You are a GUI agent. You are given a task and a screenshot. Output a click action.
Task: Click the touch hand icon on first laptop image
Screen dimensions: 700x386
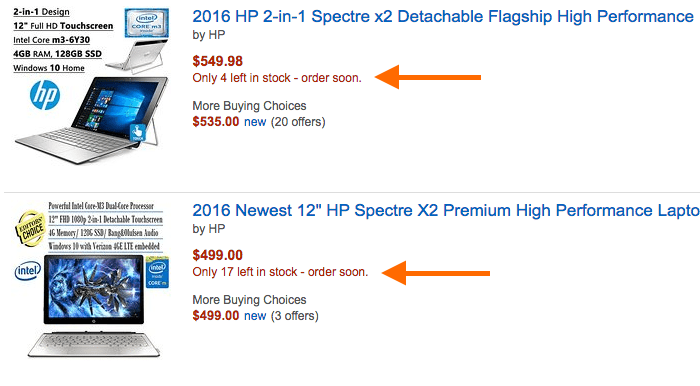point(138,133)
